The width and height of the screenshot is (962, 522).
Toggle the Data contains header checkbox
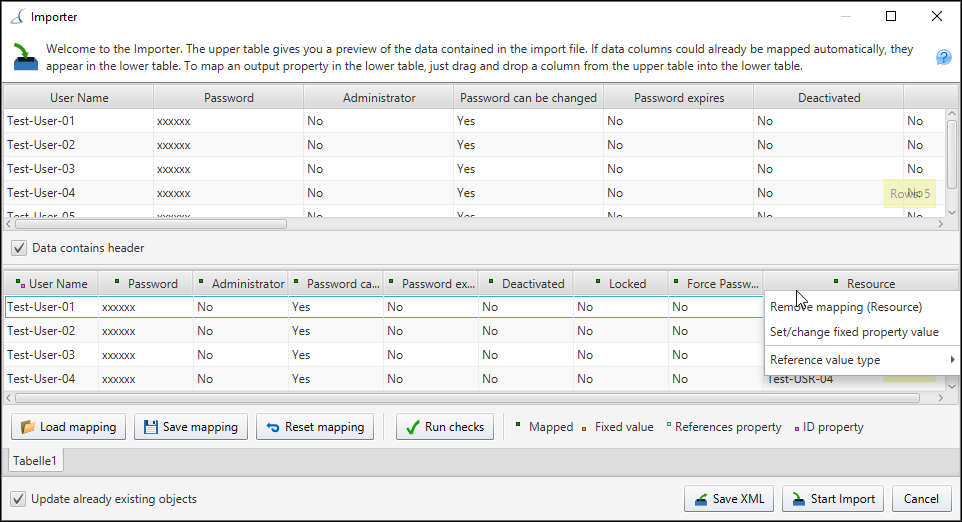[19, 248]
